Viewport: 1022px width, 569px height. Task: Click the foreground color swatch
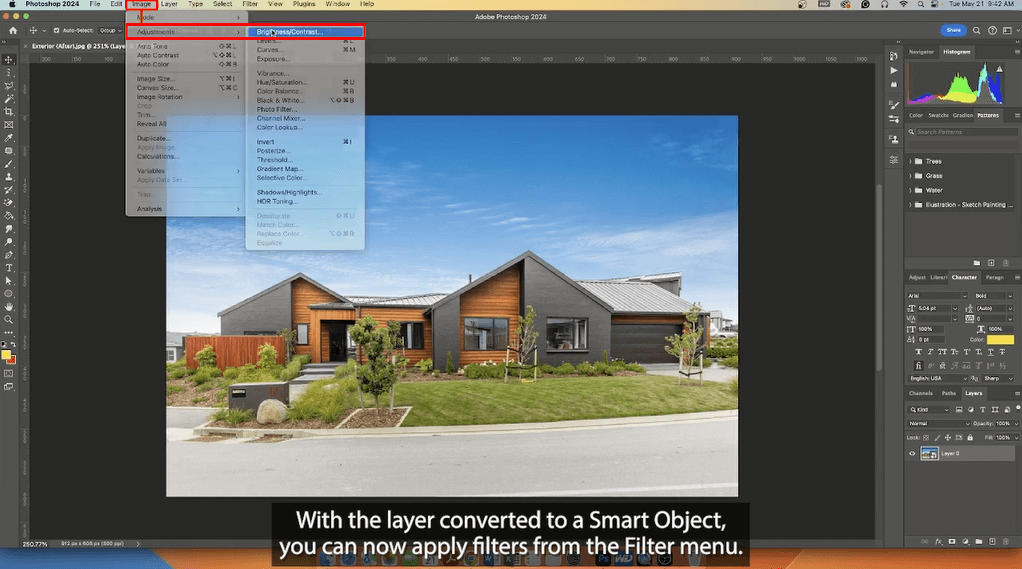click(6, 355)
